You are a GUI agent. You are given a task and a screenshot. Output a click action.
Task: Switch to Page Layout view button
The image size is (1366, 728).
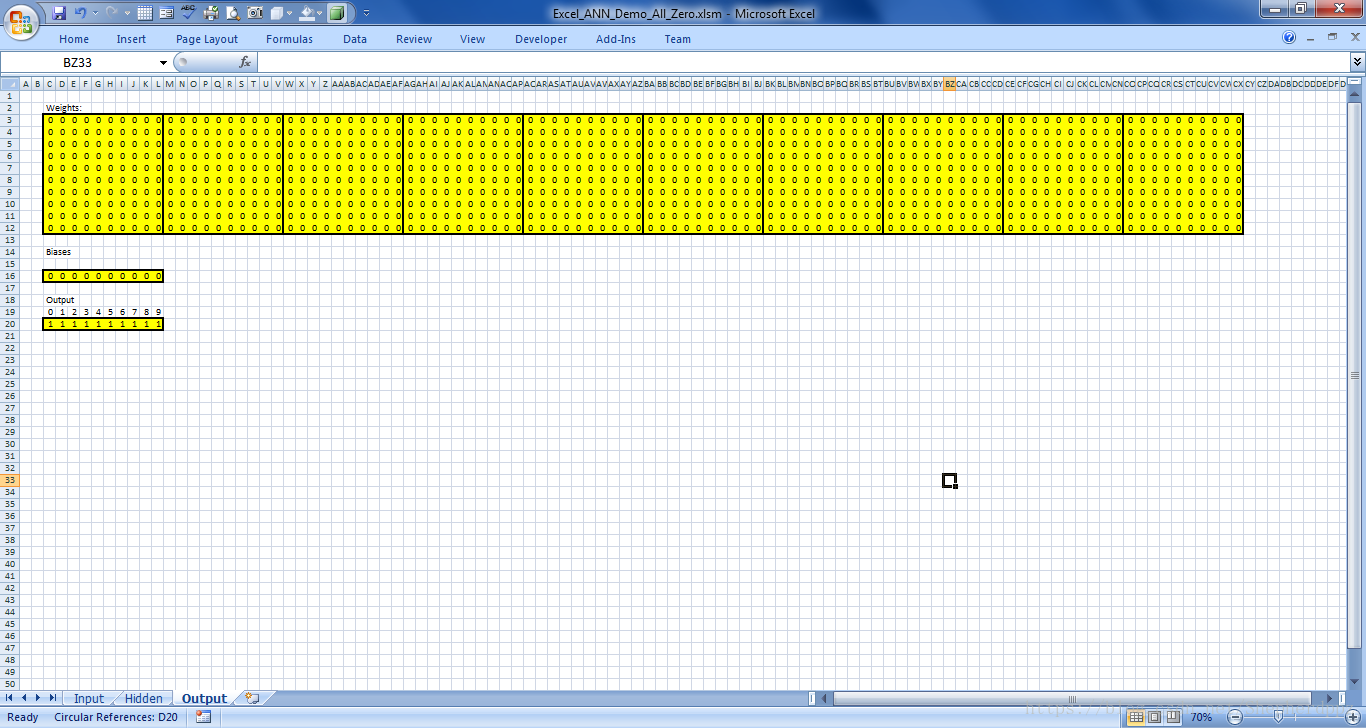click(x=1154, y=717)
